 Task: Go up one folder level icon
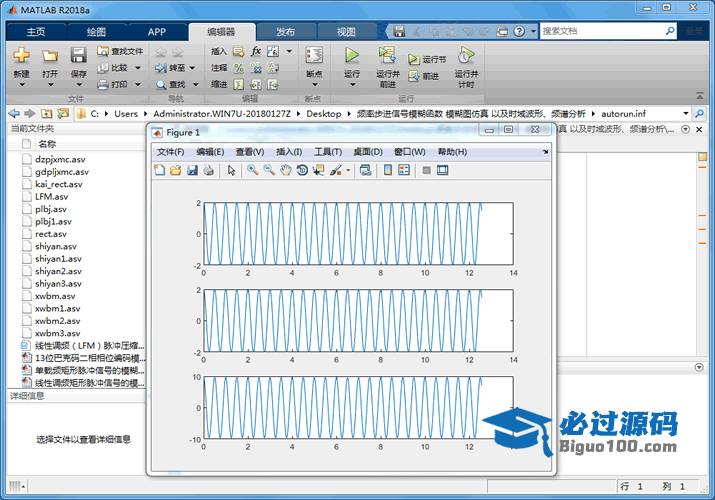(47, 113)
